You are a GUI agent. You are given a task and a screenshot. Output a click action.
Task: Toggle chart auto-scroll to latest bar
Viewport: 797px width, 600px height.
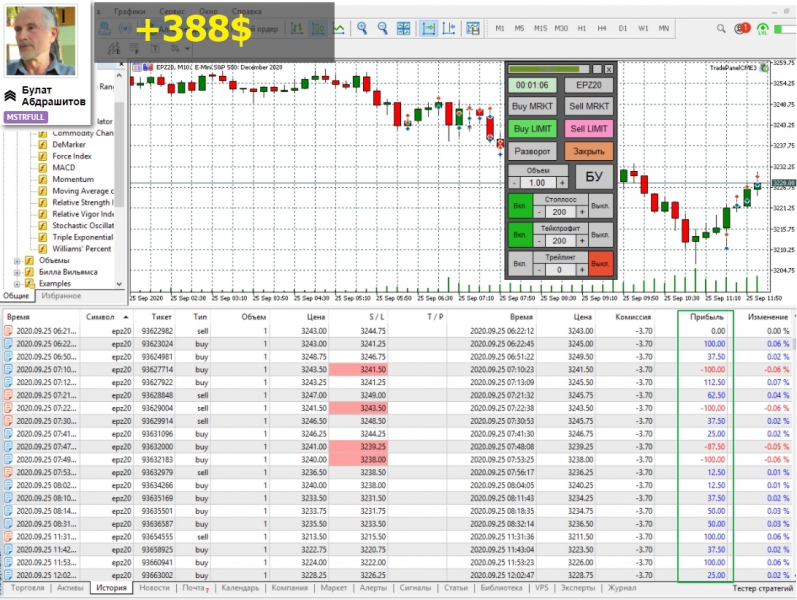pos(428,28)
